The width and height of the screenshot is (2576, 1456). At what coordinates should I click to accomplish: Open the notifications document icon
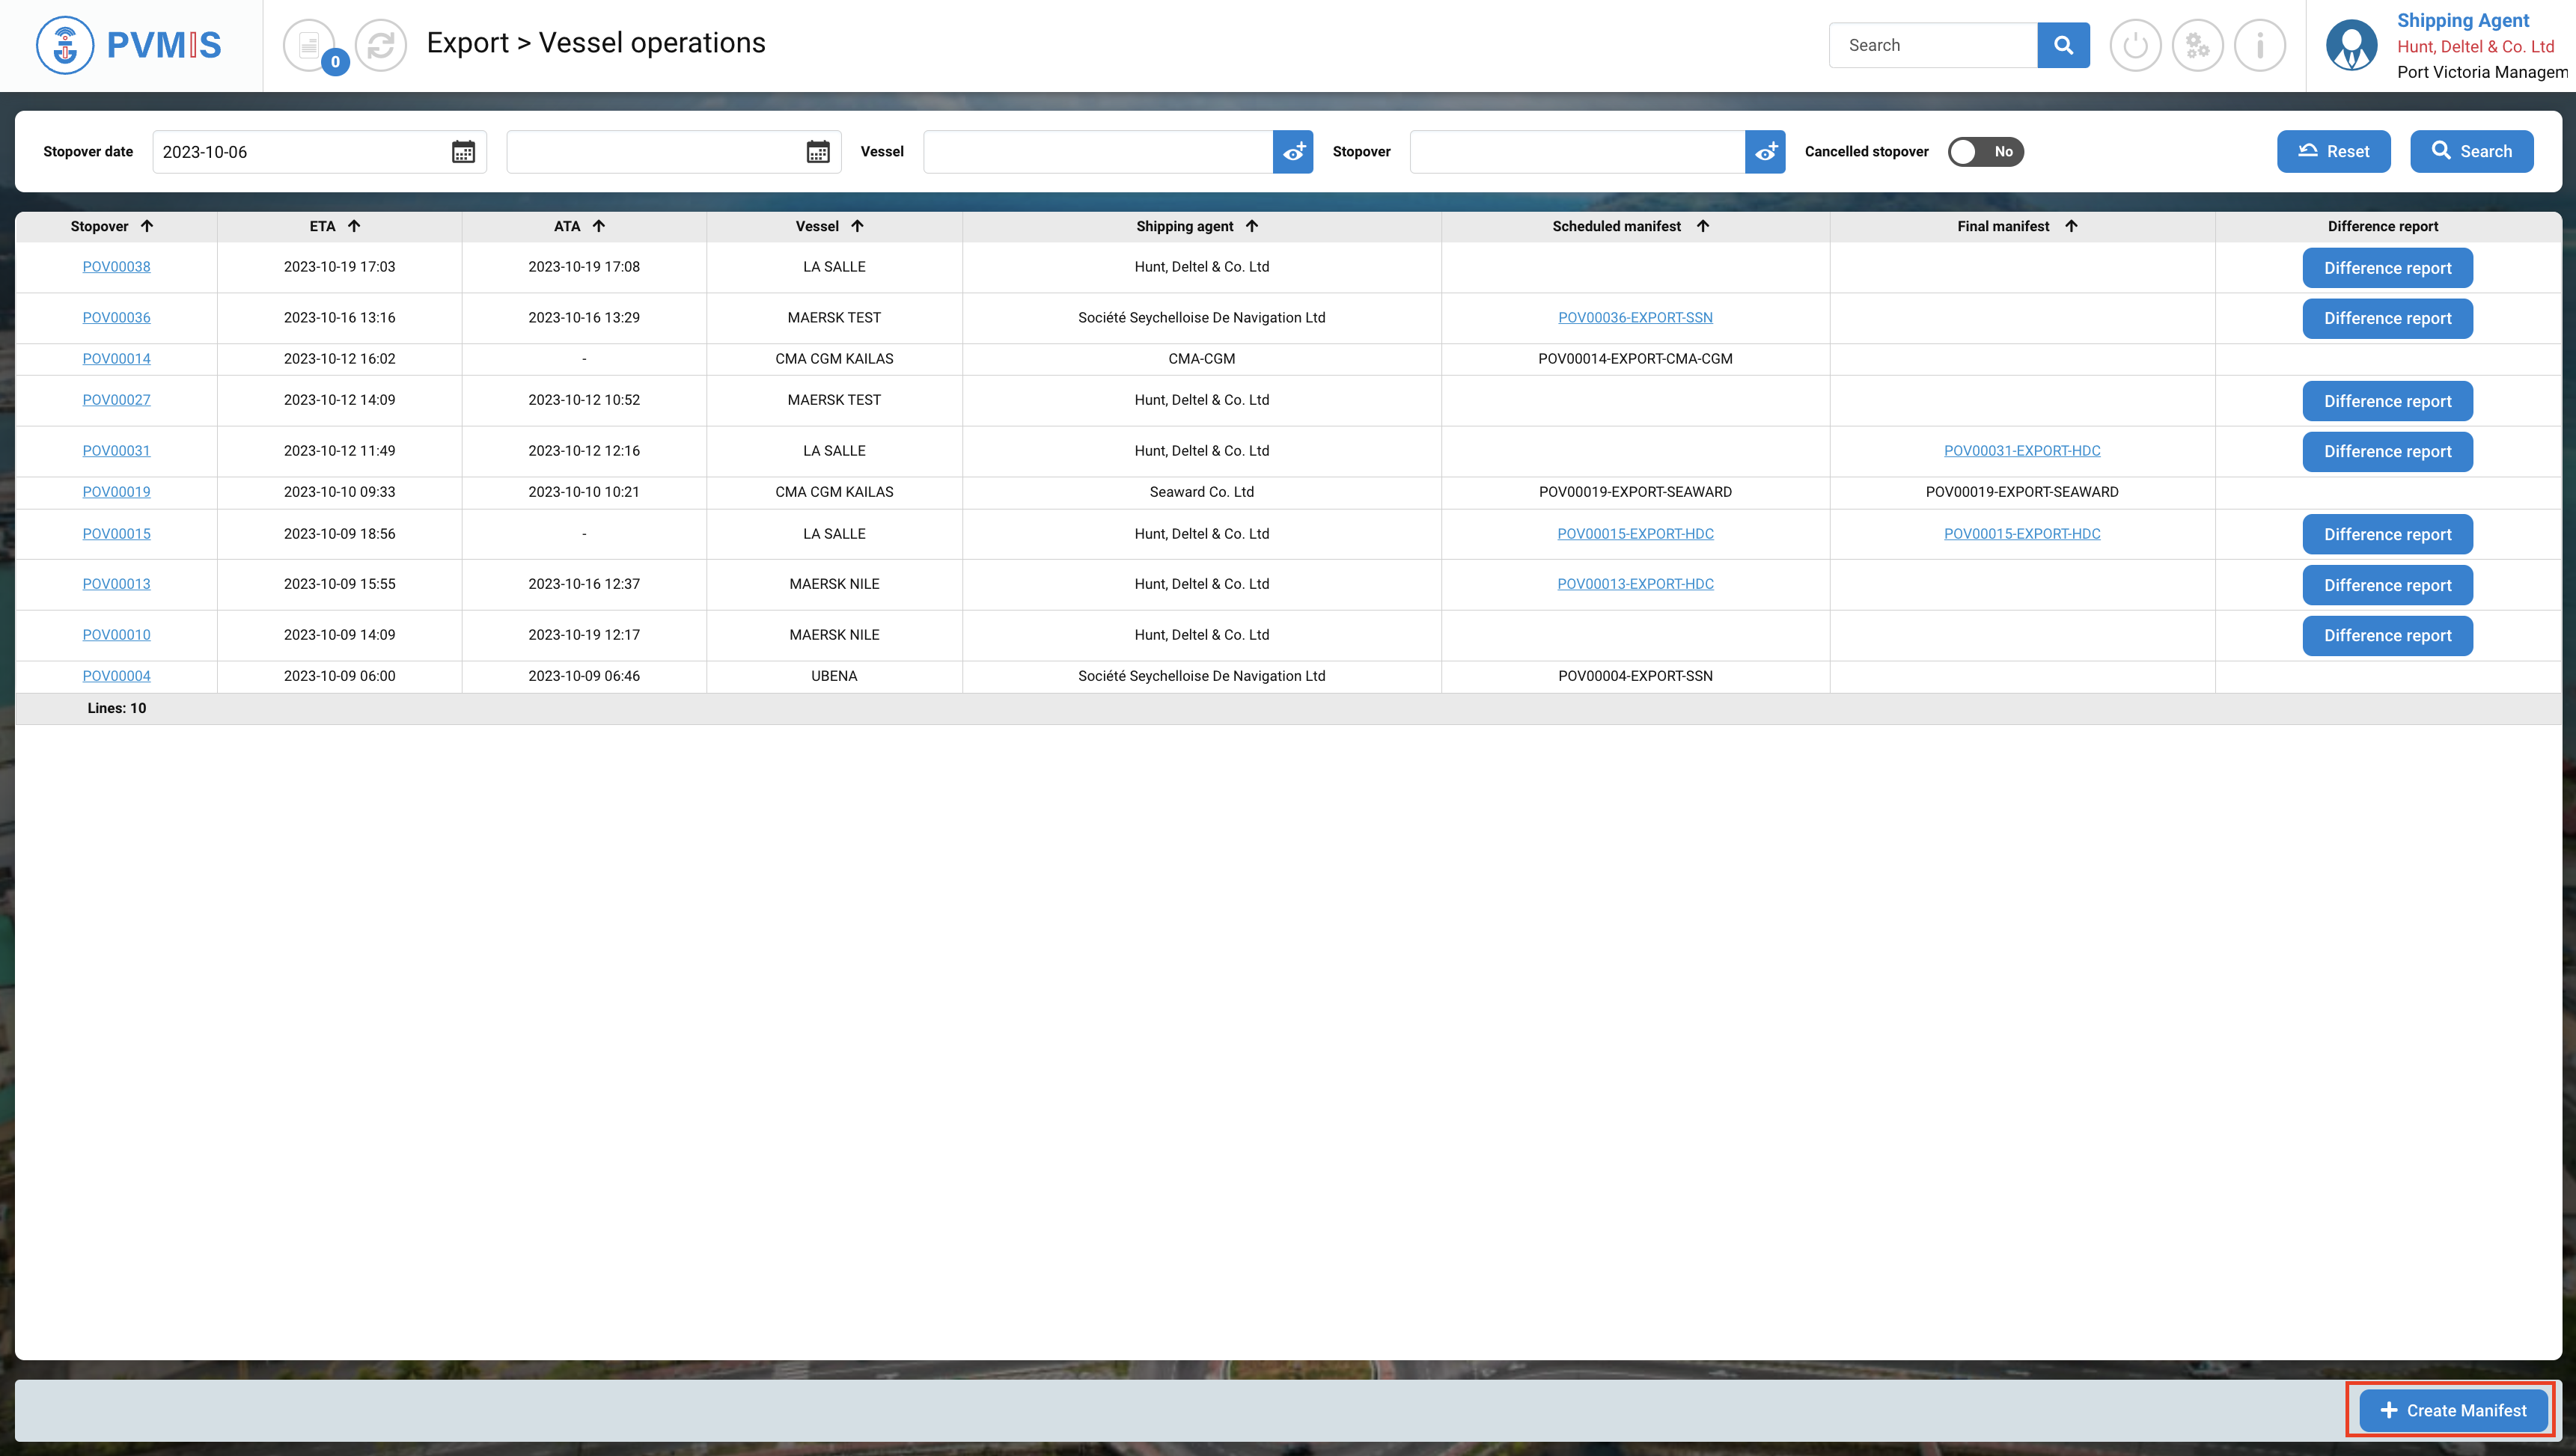309,45
